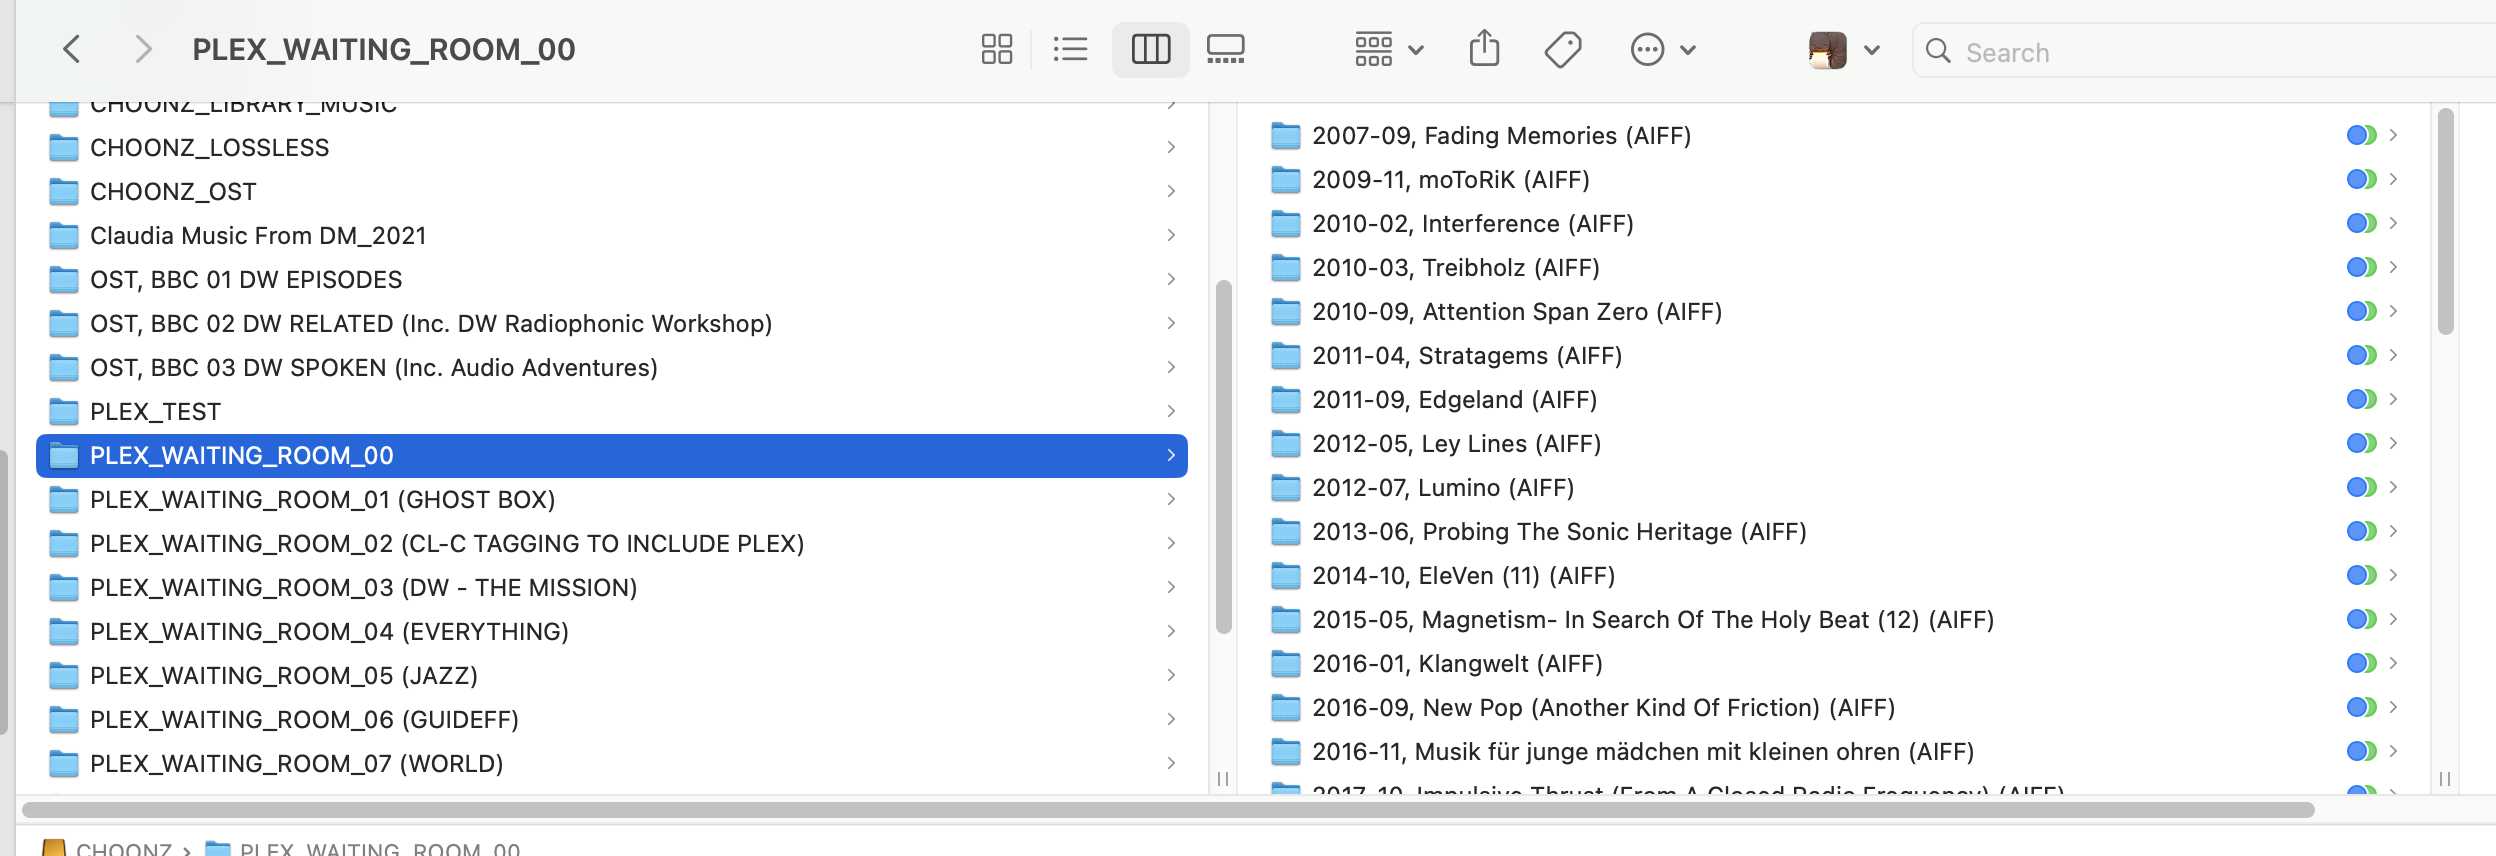Select the column view toggle
This screenshot has width=2496, height=856.
(1150, 49)
